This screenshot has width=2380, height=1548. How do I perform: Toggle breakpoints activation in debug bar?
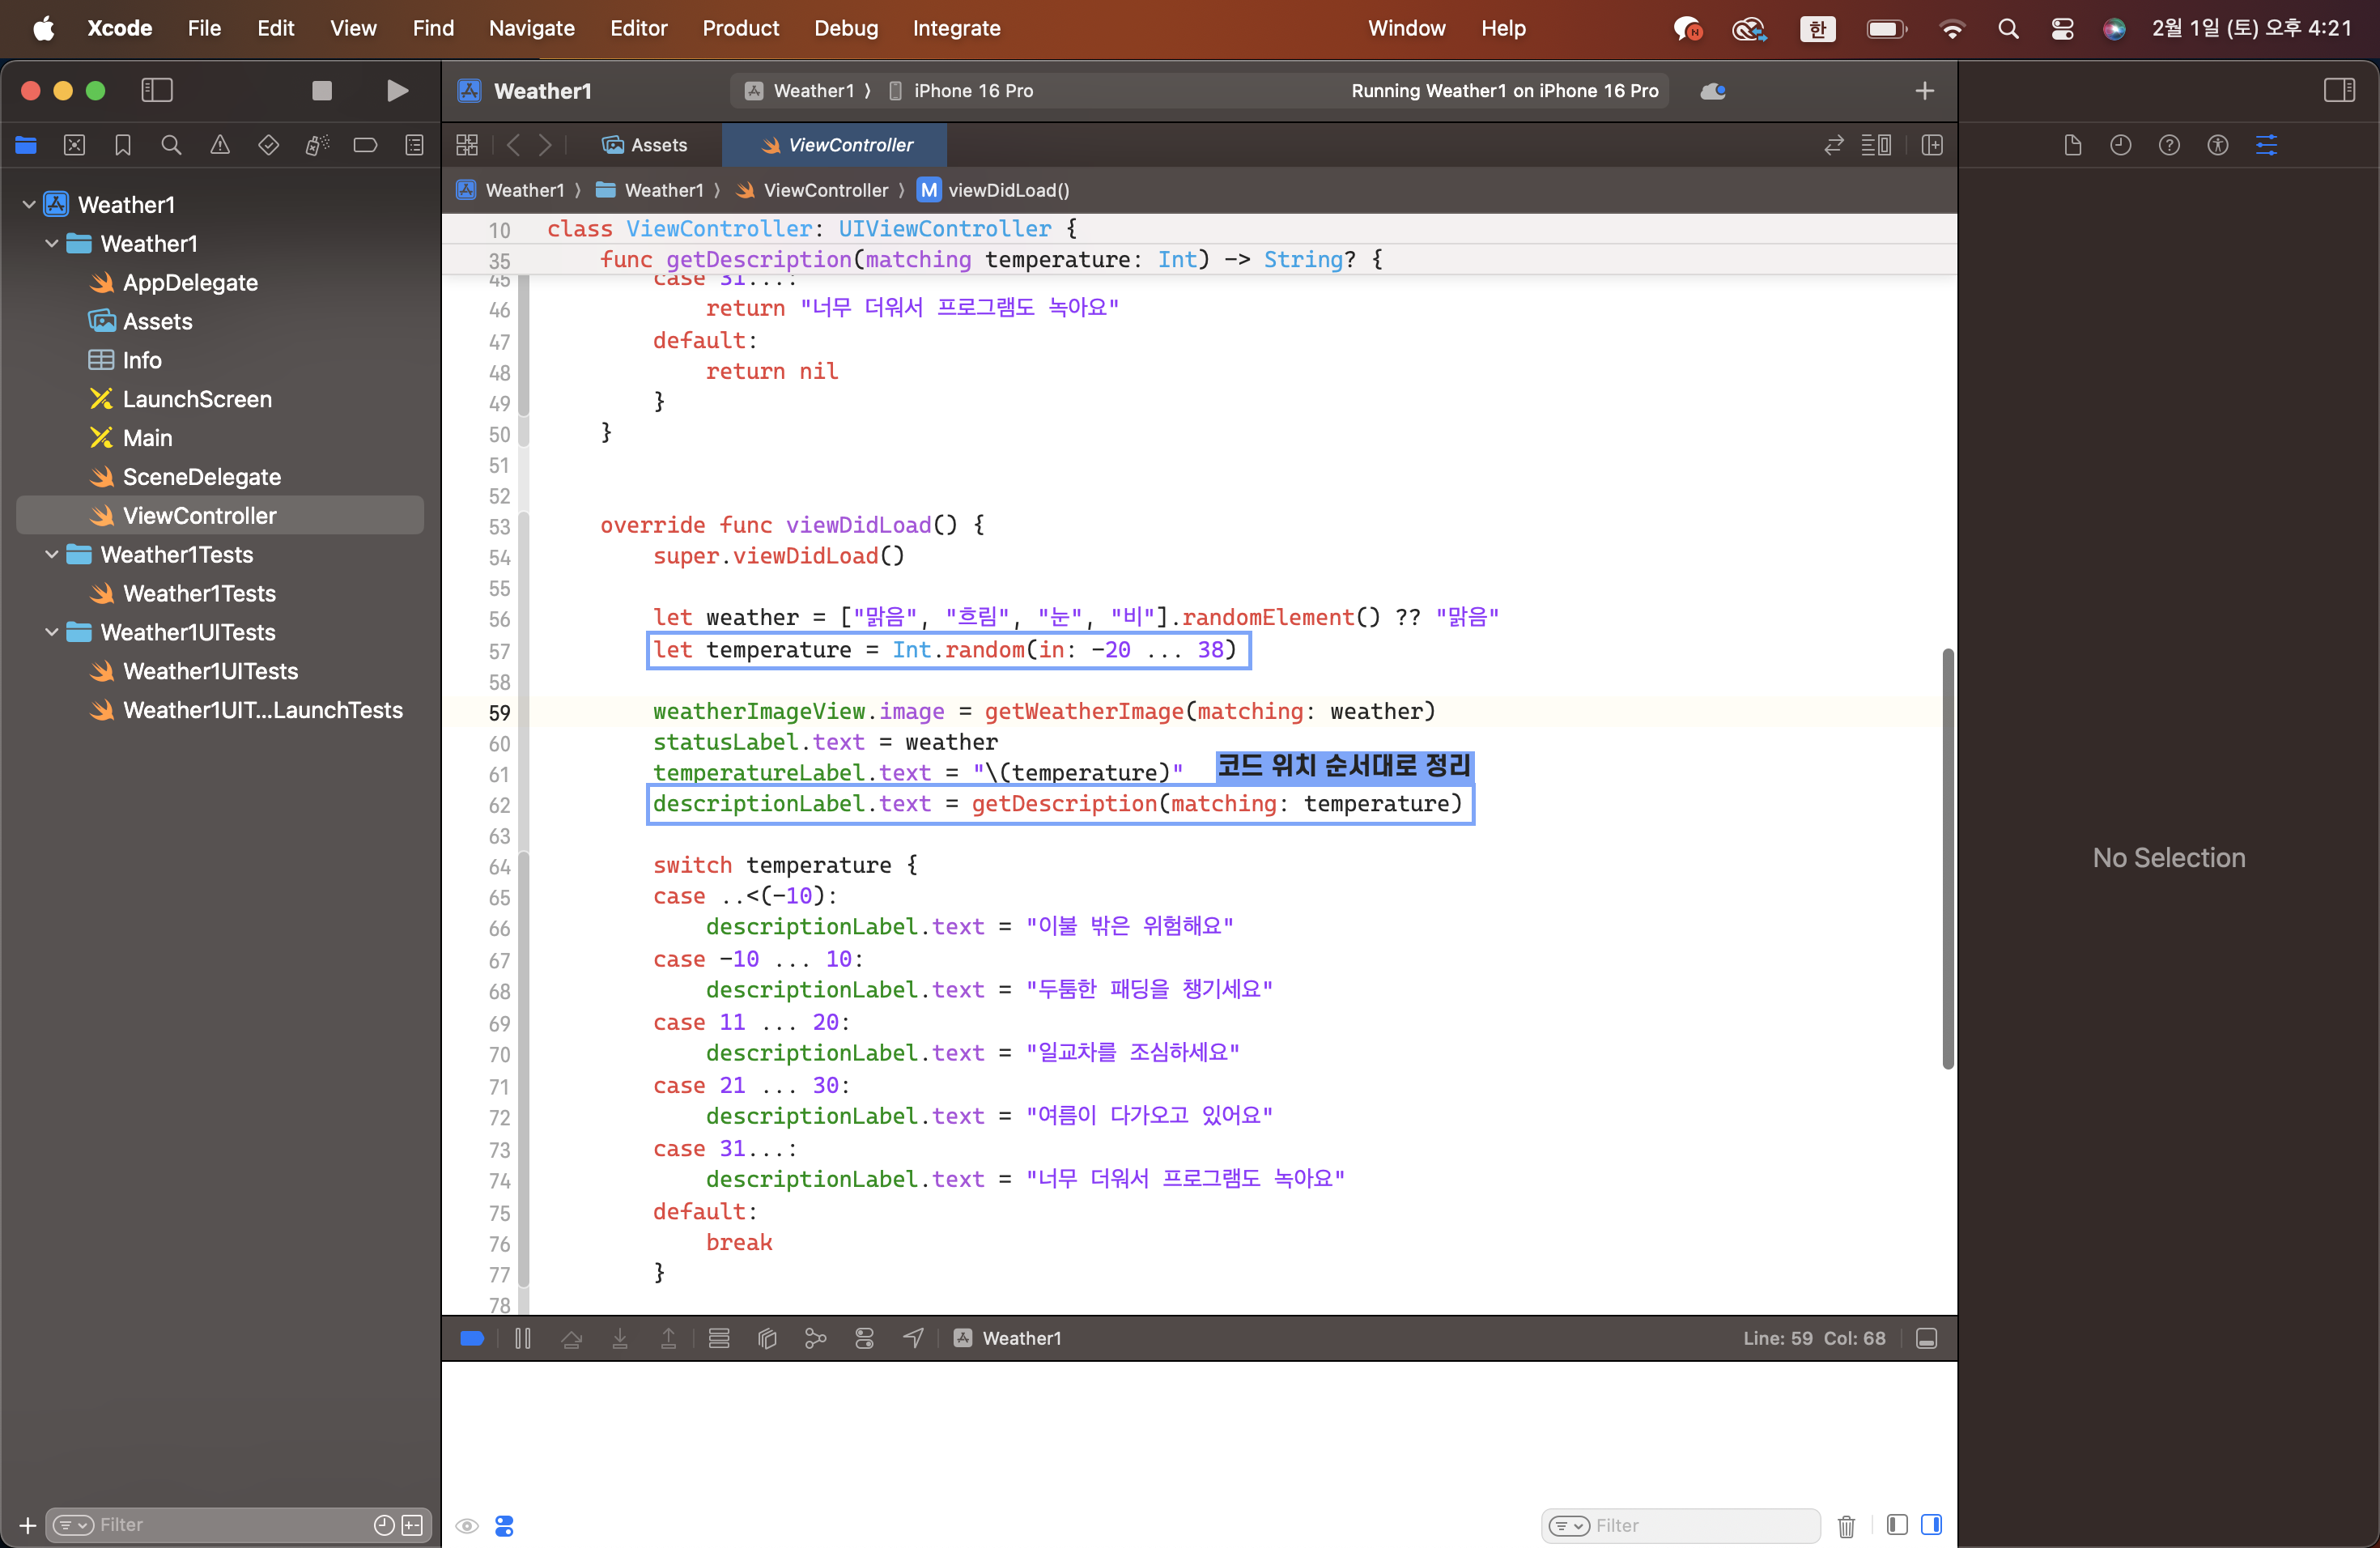pos(472,1338)
